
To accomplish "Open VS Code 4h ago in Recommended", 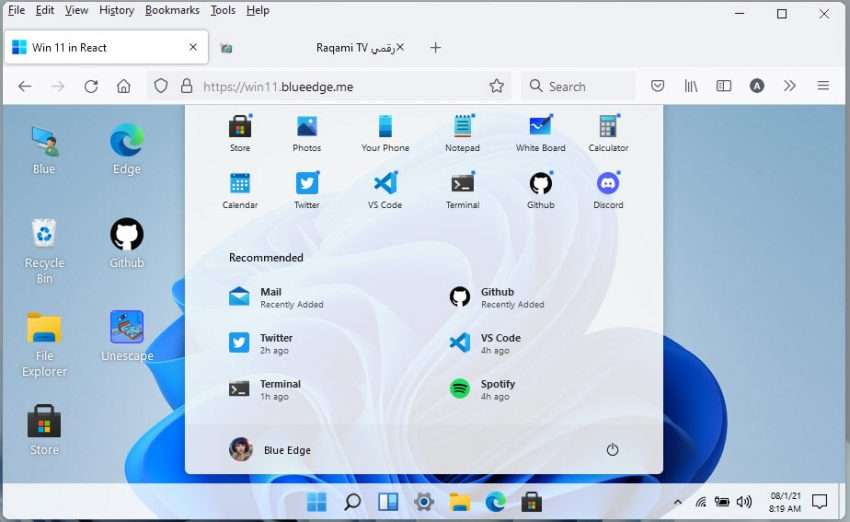I will tap(485, 343).
